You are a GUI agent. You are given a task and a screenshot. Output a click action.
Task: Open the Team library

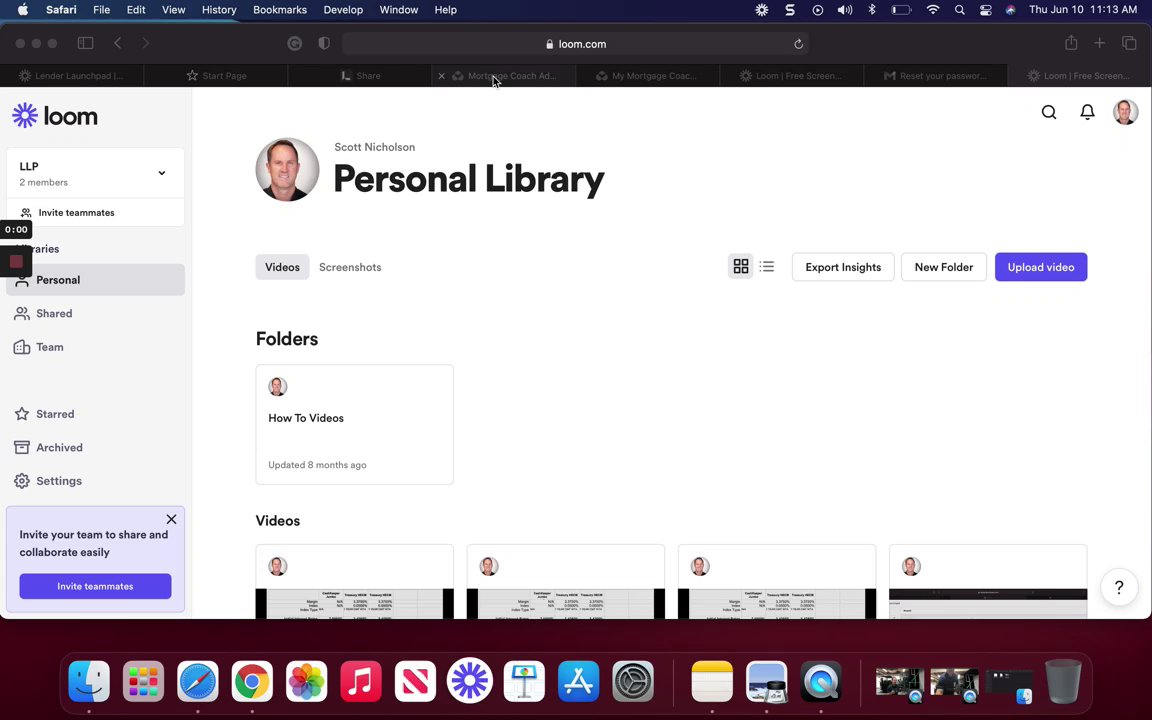96,347
